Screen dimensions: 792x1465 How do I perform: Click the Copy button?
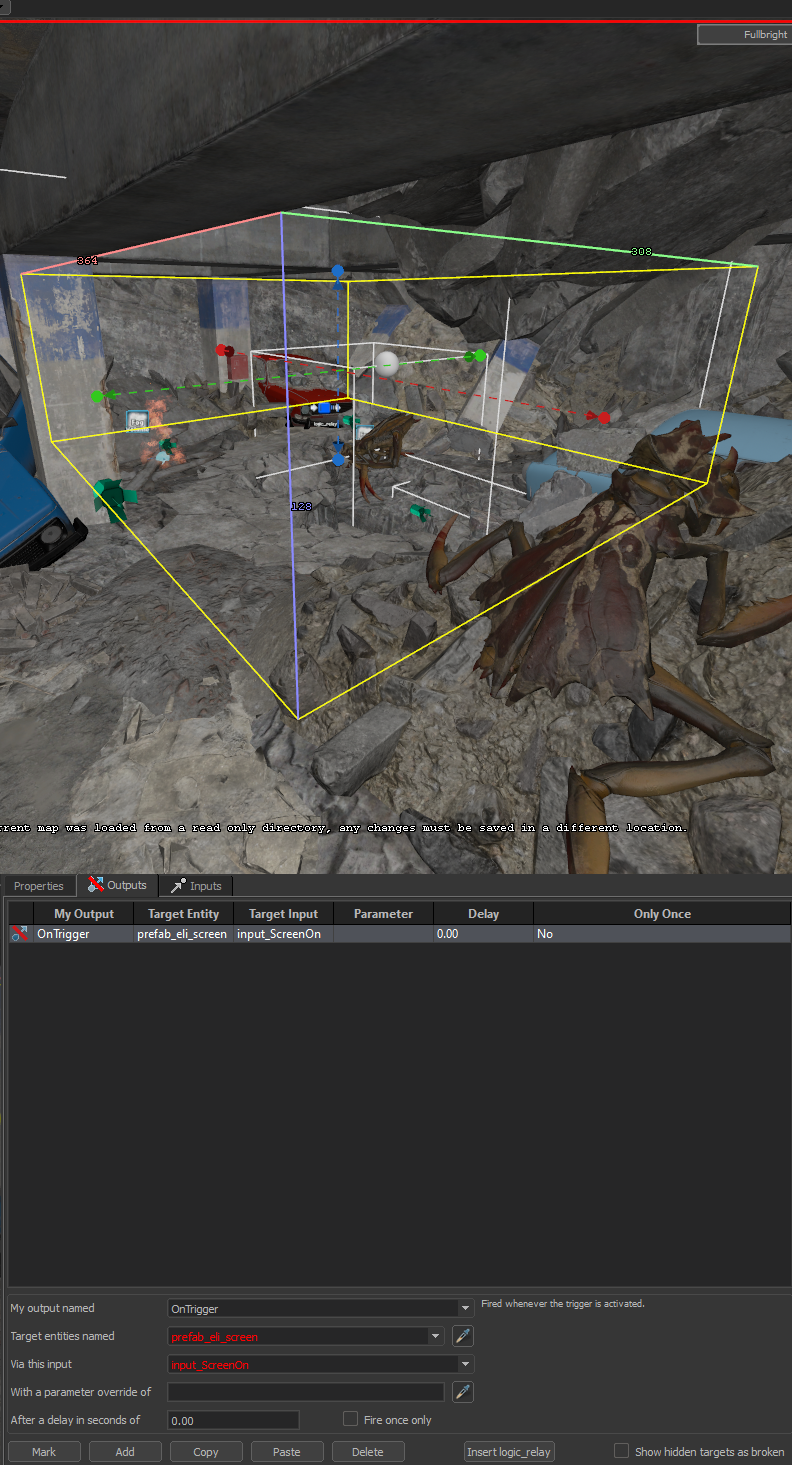pos(206,1451)
